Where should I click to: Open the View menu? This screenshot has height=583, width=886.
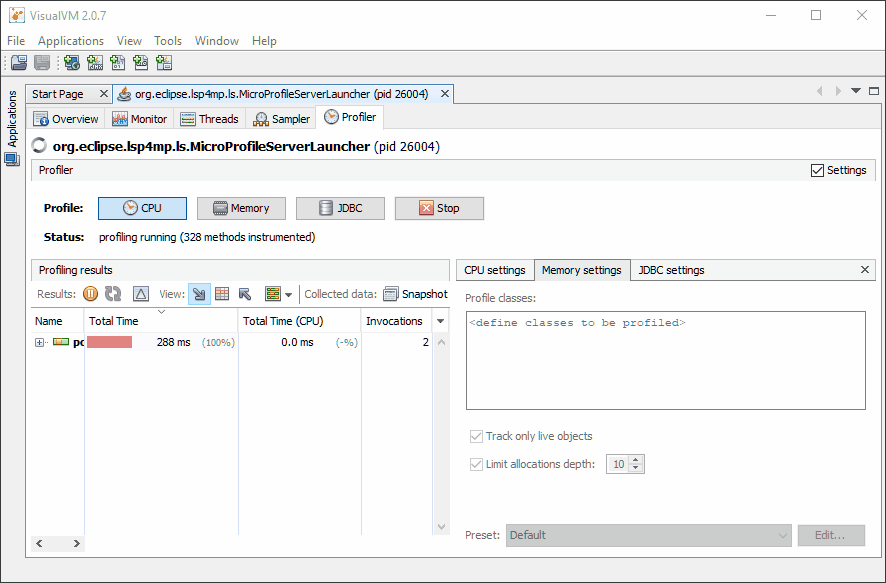pos(129,41)
